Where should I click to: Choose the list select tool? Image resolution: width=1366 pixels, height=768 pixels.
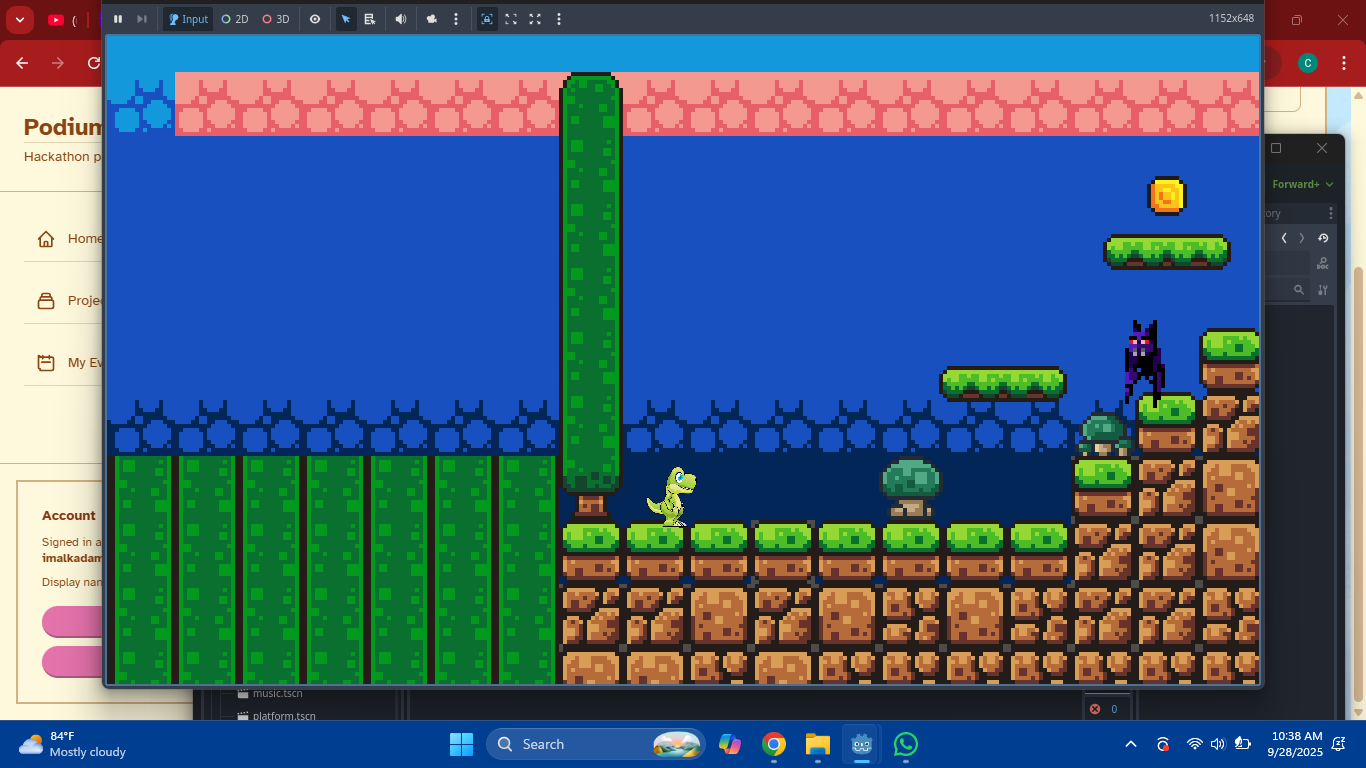[x=370, y=19]
